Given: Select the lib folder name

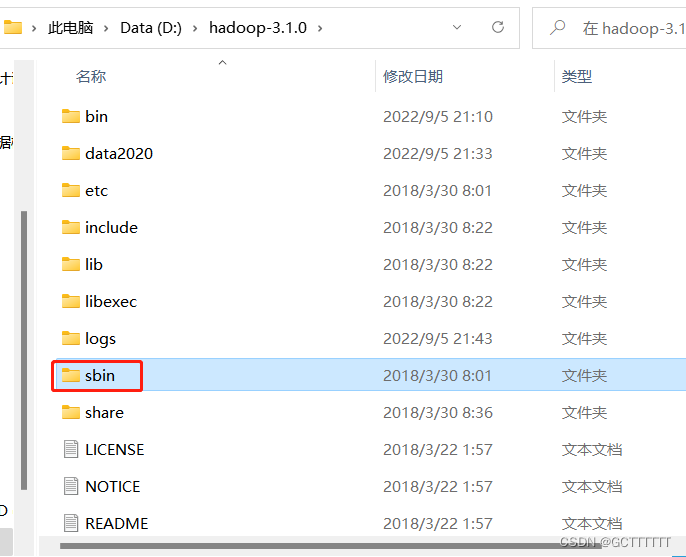Looking at the screenshot, I should pos(94,264).
